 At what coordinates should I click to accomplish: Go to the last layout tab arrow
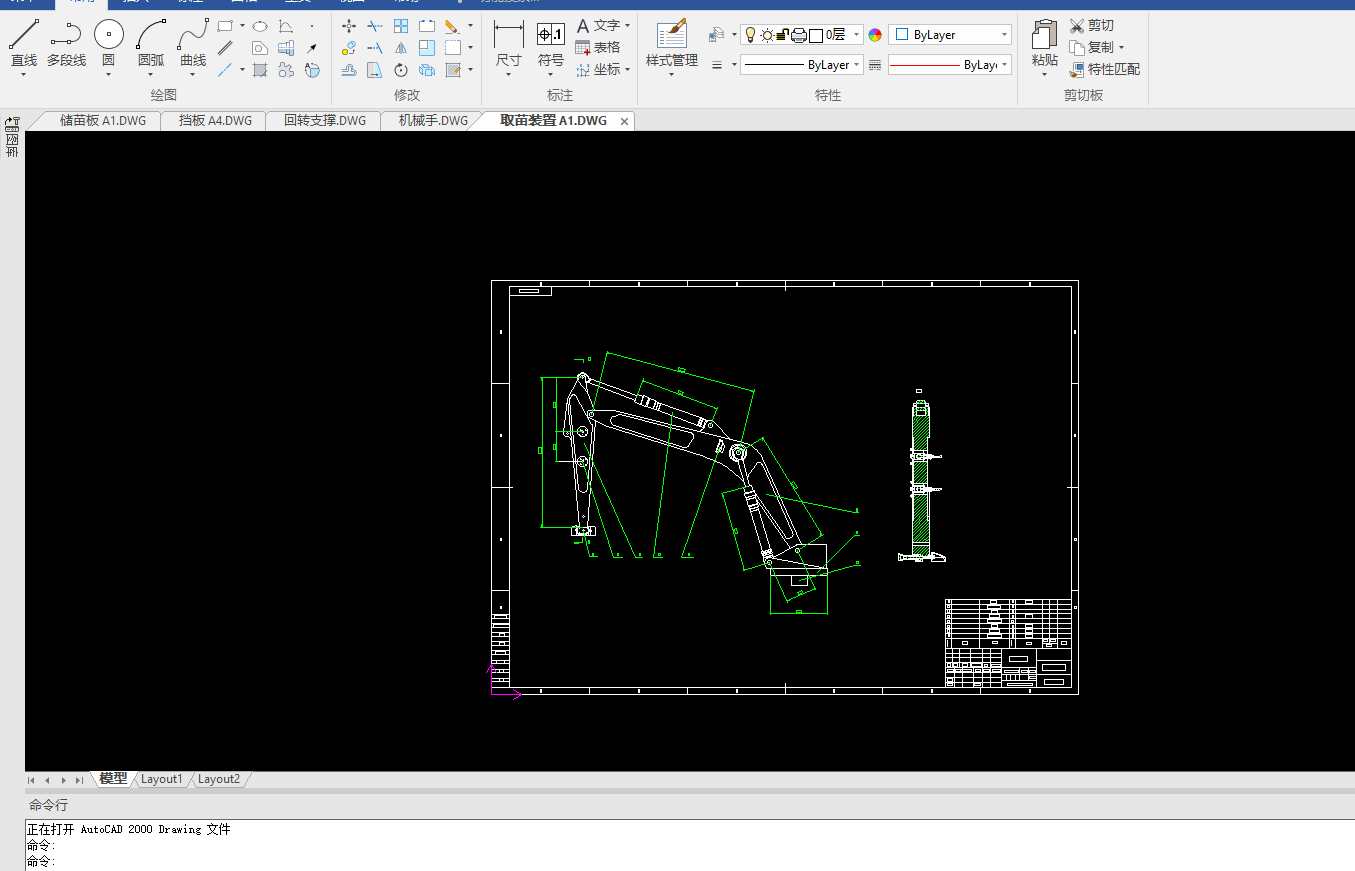pyautogui.click(x=80, y=780)
